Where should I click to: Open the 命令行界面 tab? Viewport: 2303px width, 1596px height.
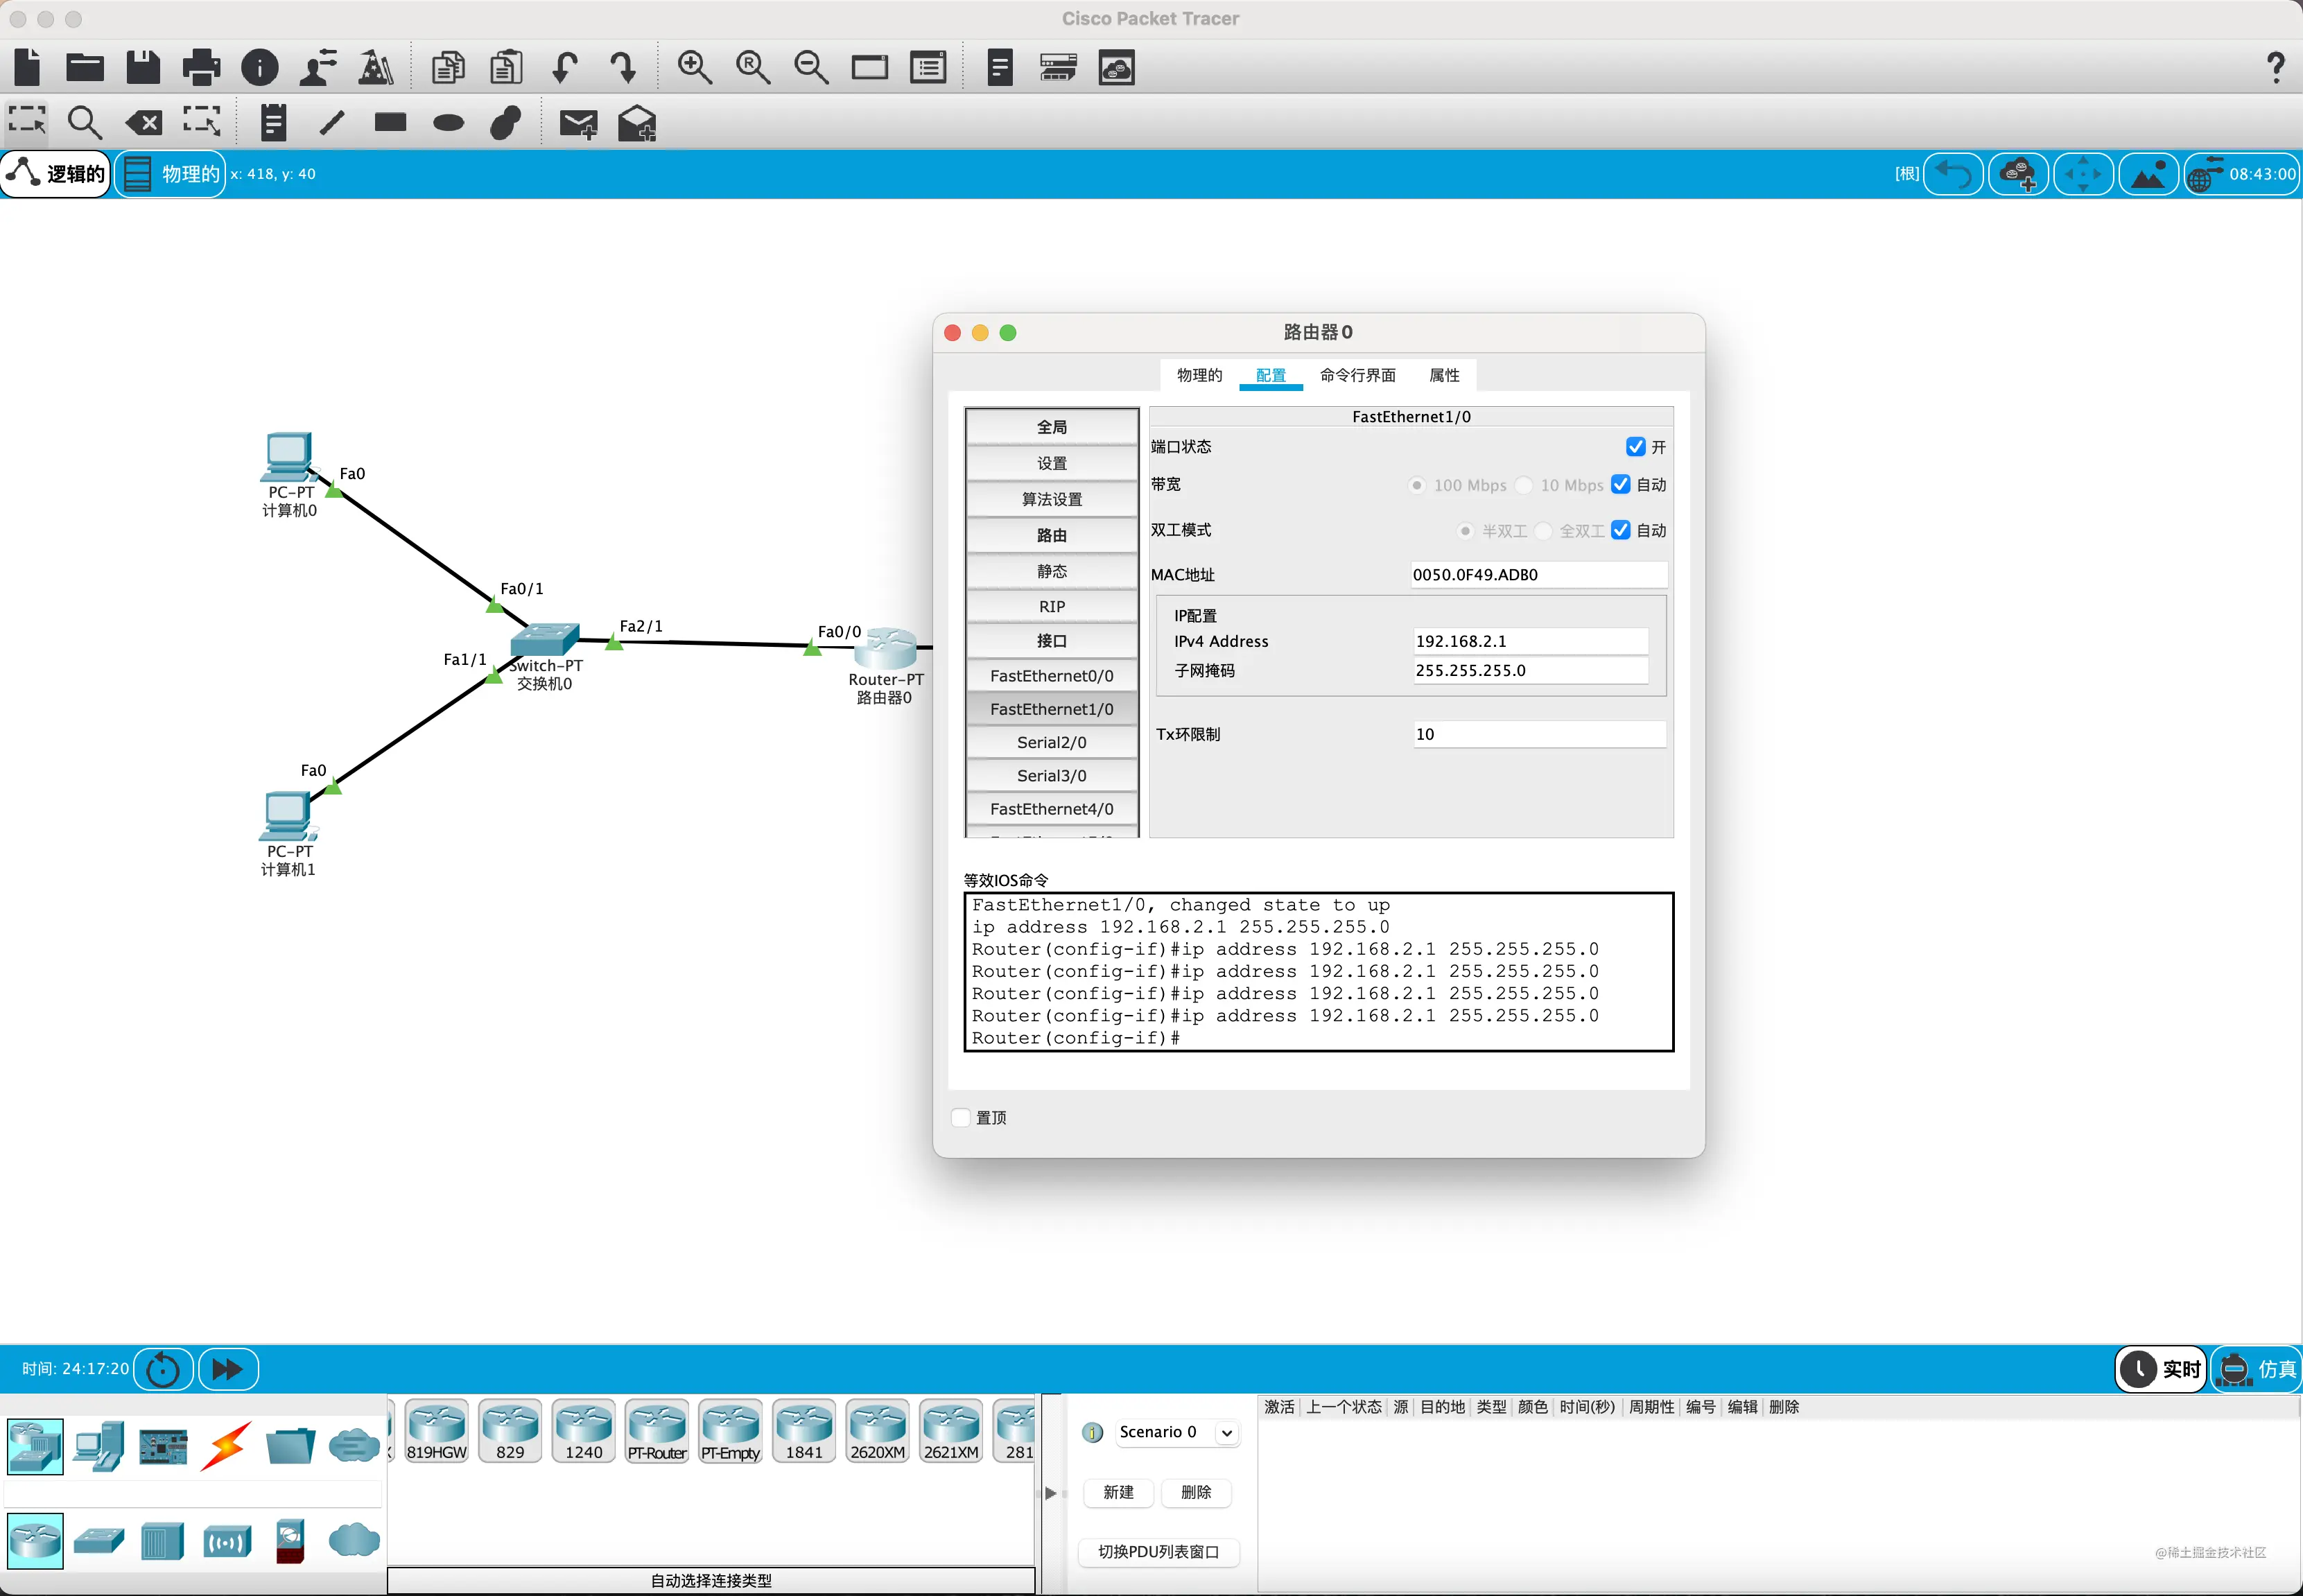tap(1357, 375)
